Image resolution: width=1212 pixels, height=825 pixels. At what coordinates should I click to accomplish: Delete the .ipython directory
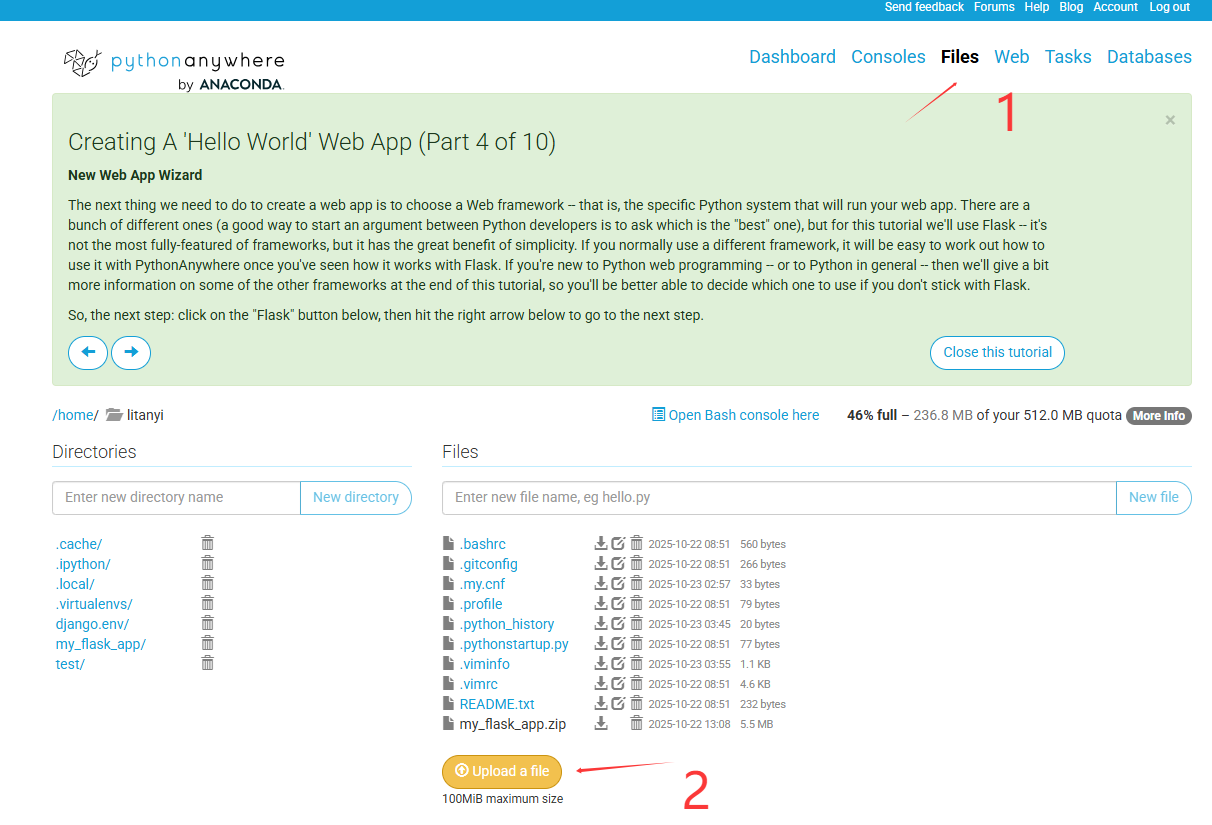207,563
